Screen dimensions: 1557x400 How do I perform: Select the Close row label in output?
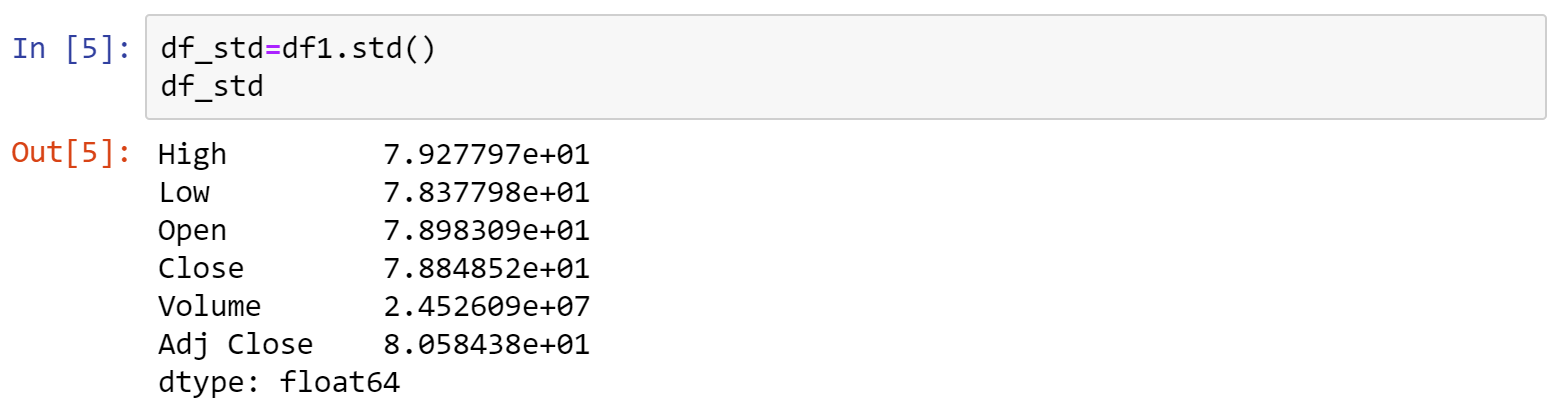[x=201, y=268]
